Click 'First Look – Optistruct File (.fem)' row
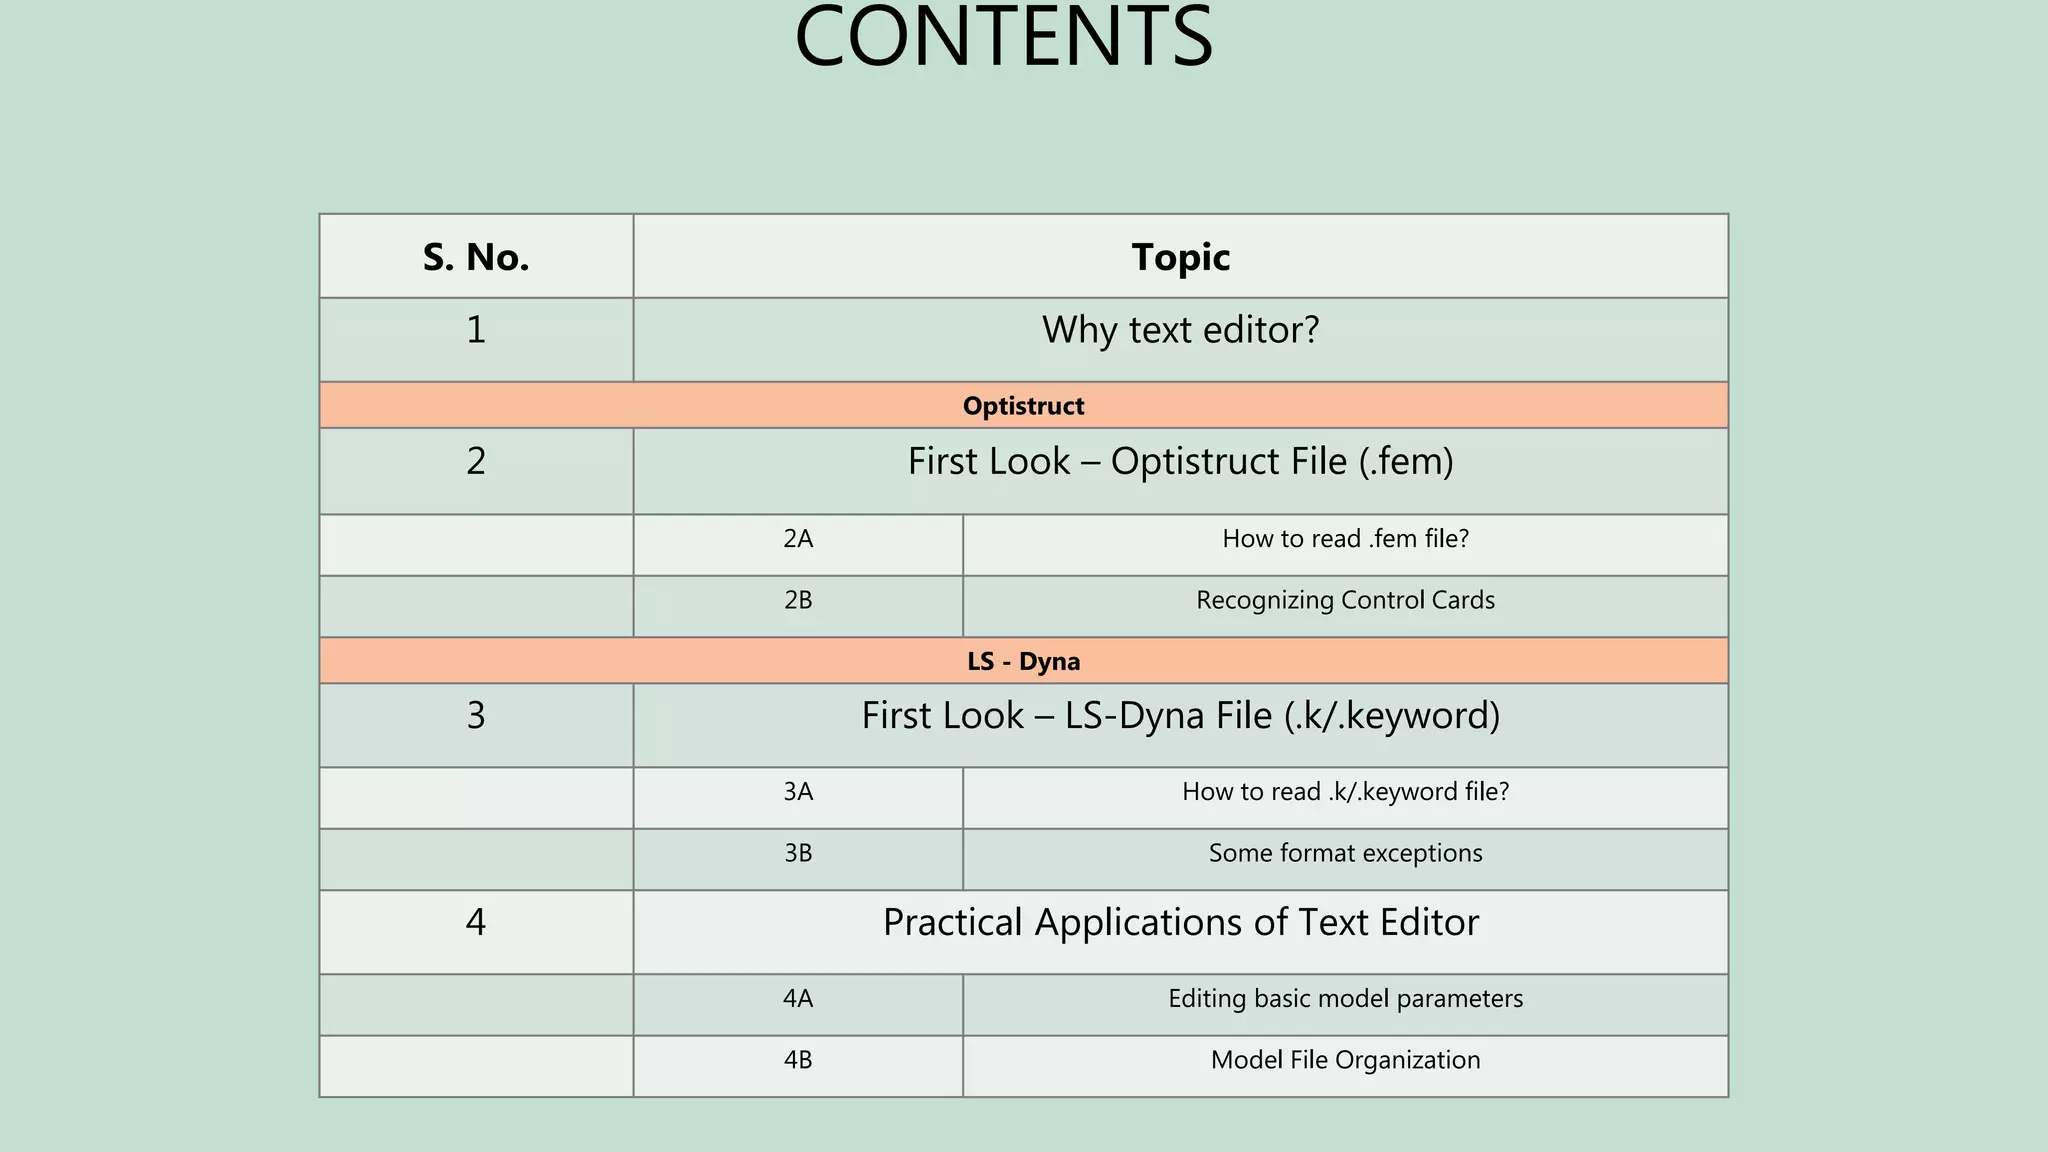2048x1152 pixels. click(x=1181, y=471)
